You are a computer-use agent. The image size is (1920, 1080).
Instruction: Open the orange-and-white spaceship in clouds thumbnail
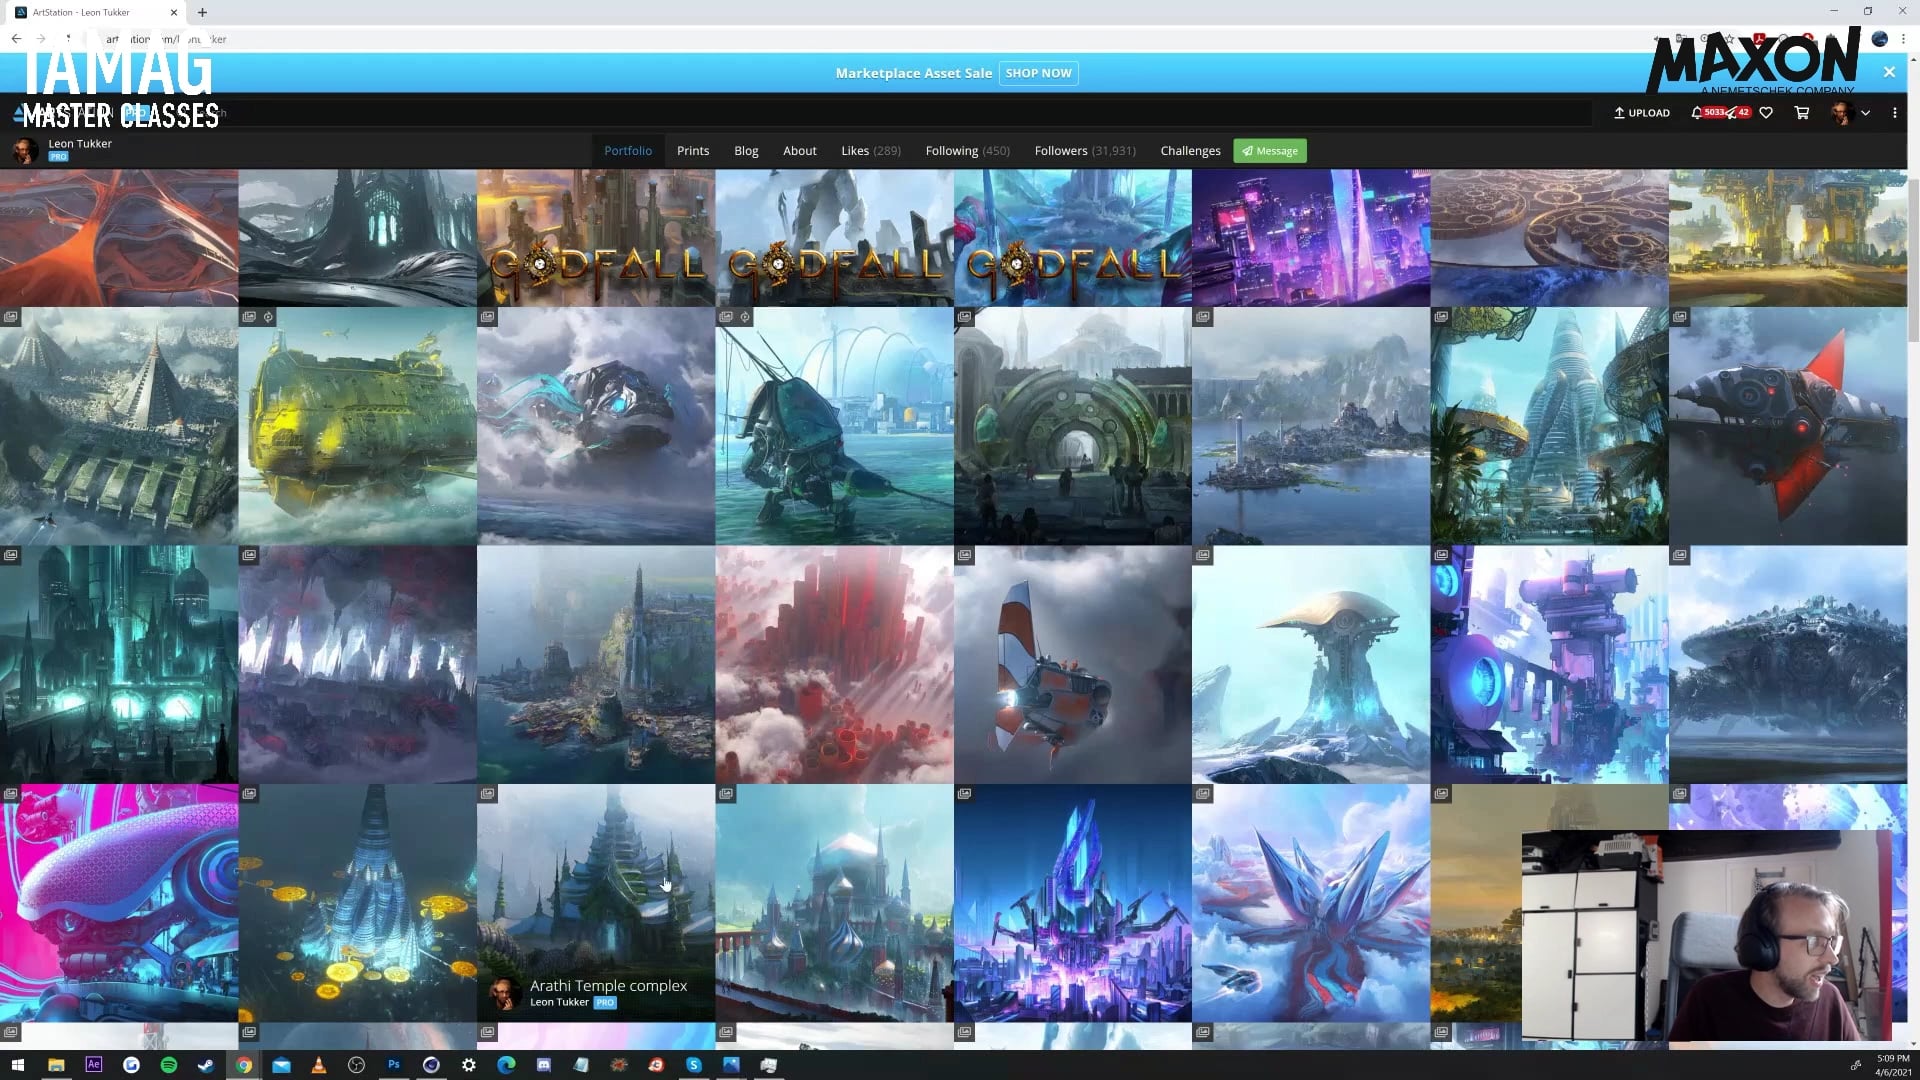[1072, 665]
